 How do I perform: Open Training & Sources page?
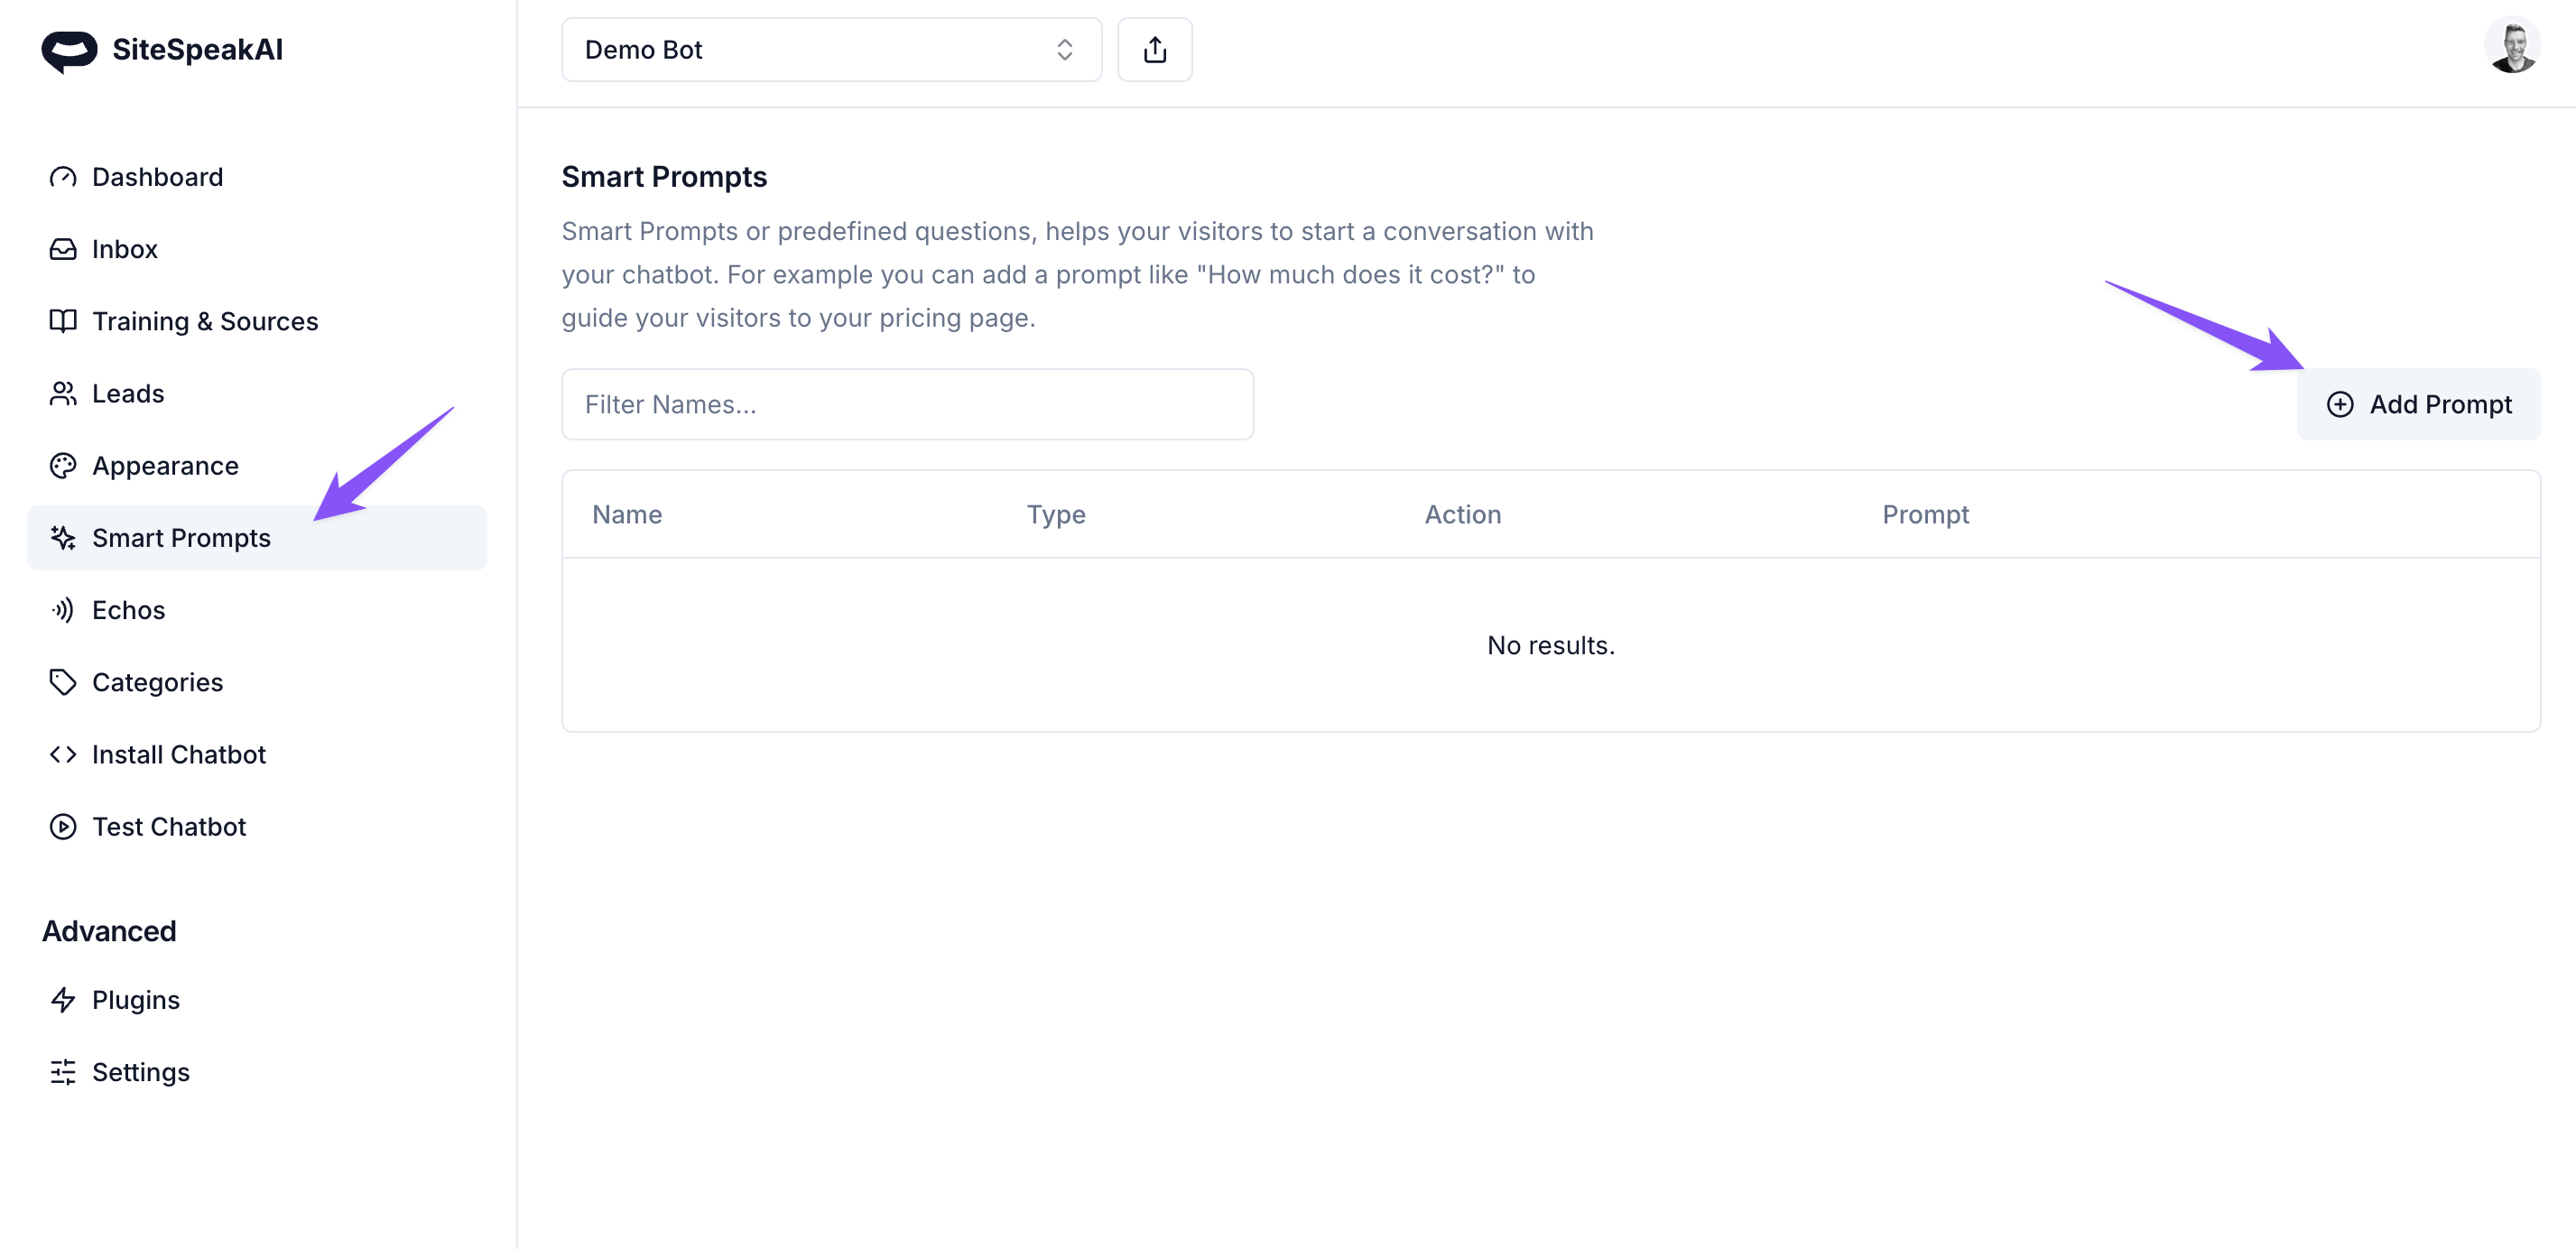(205, 322)
